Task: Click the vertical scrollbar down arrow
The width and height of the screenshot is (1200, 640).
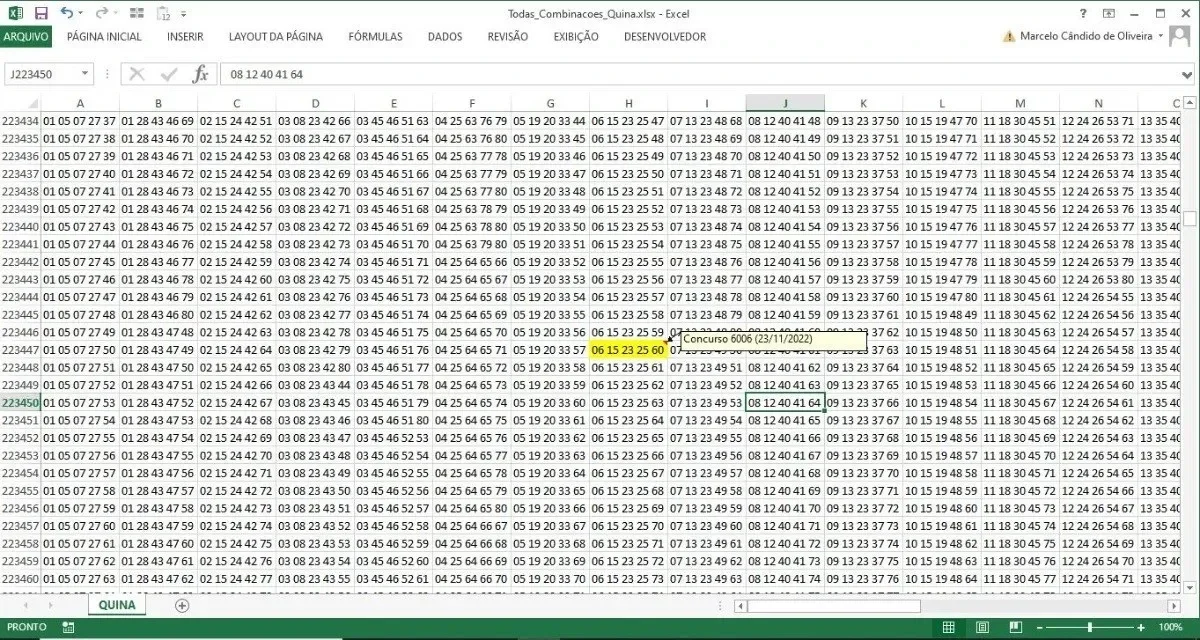Action: 1190,589
